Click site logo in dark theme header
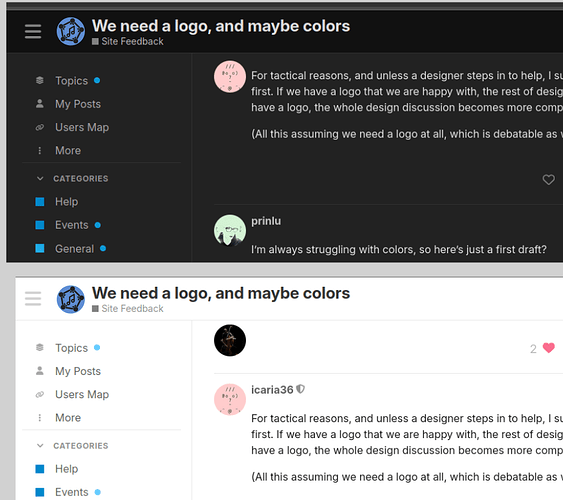 click(x=71, y=32)
